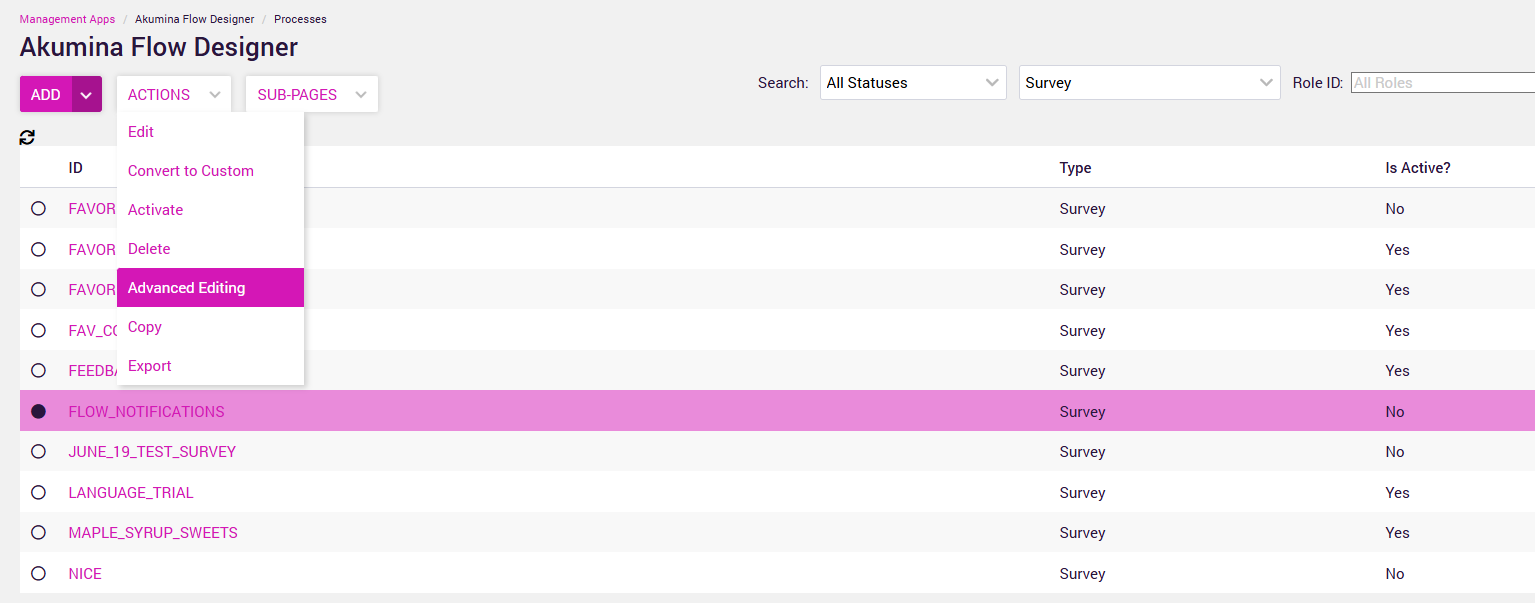Image resolution: width=1535 pixels, height=603 pixels.
Task: Choose Edit from the Actions menu
Action: 141,132
